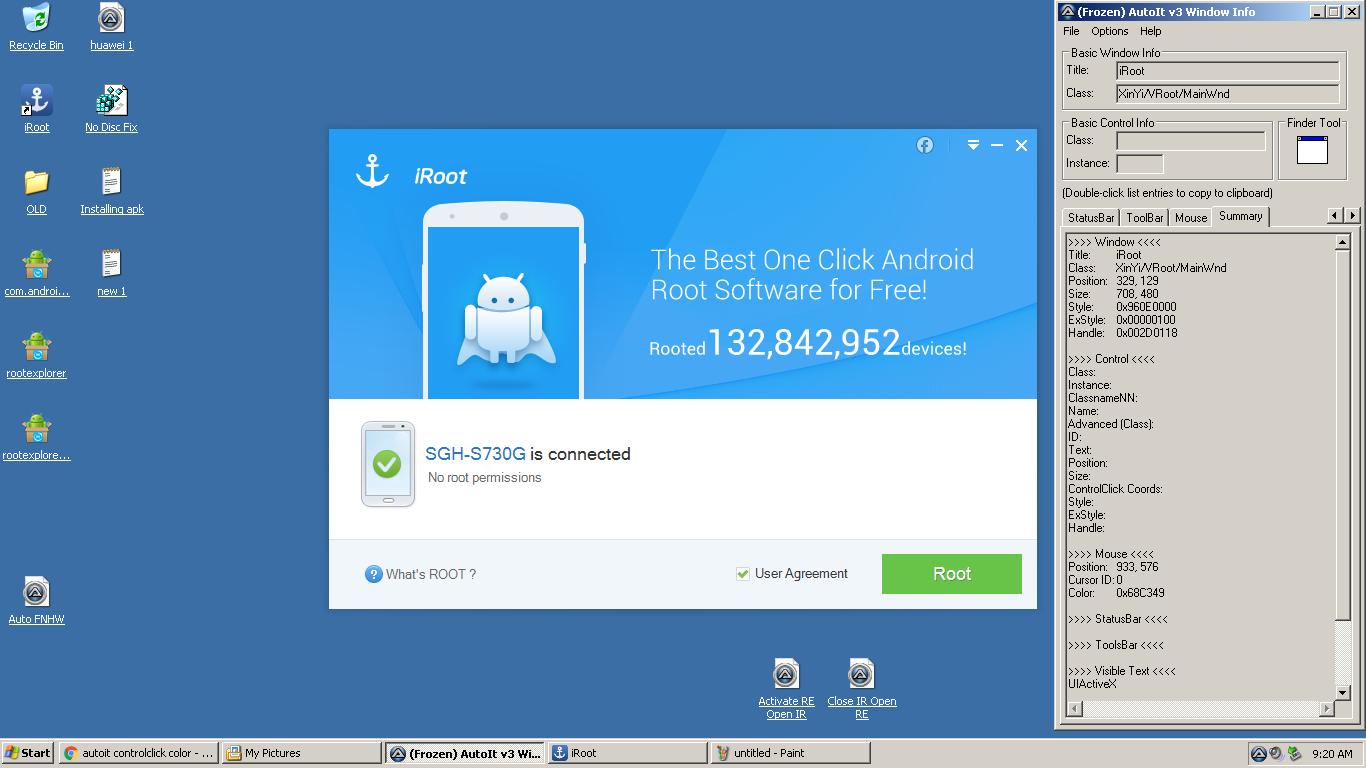Open the What's ROOT ? link
1366x768 pixels.
click(431, 574)
